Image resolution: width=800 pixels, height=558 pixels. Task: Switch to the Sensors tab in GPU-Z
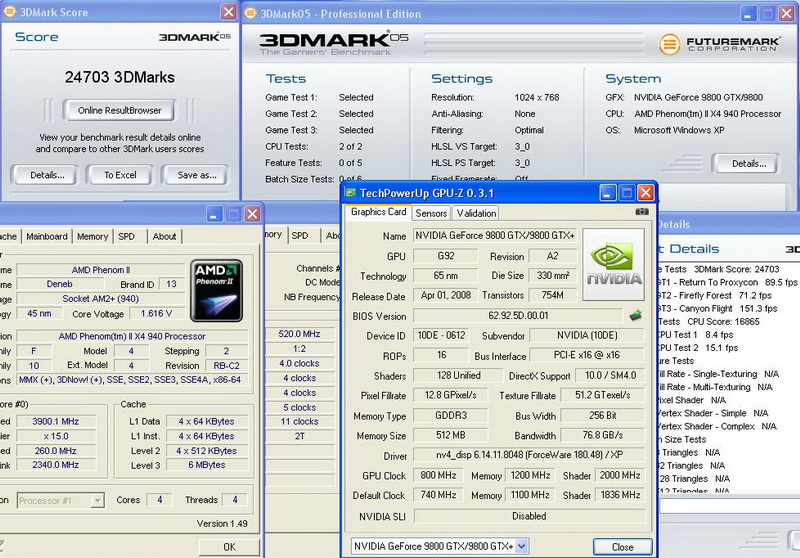(x=431, y=213)
